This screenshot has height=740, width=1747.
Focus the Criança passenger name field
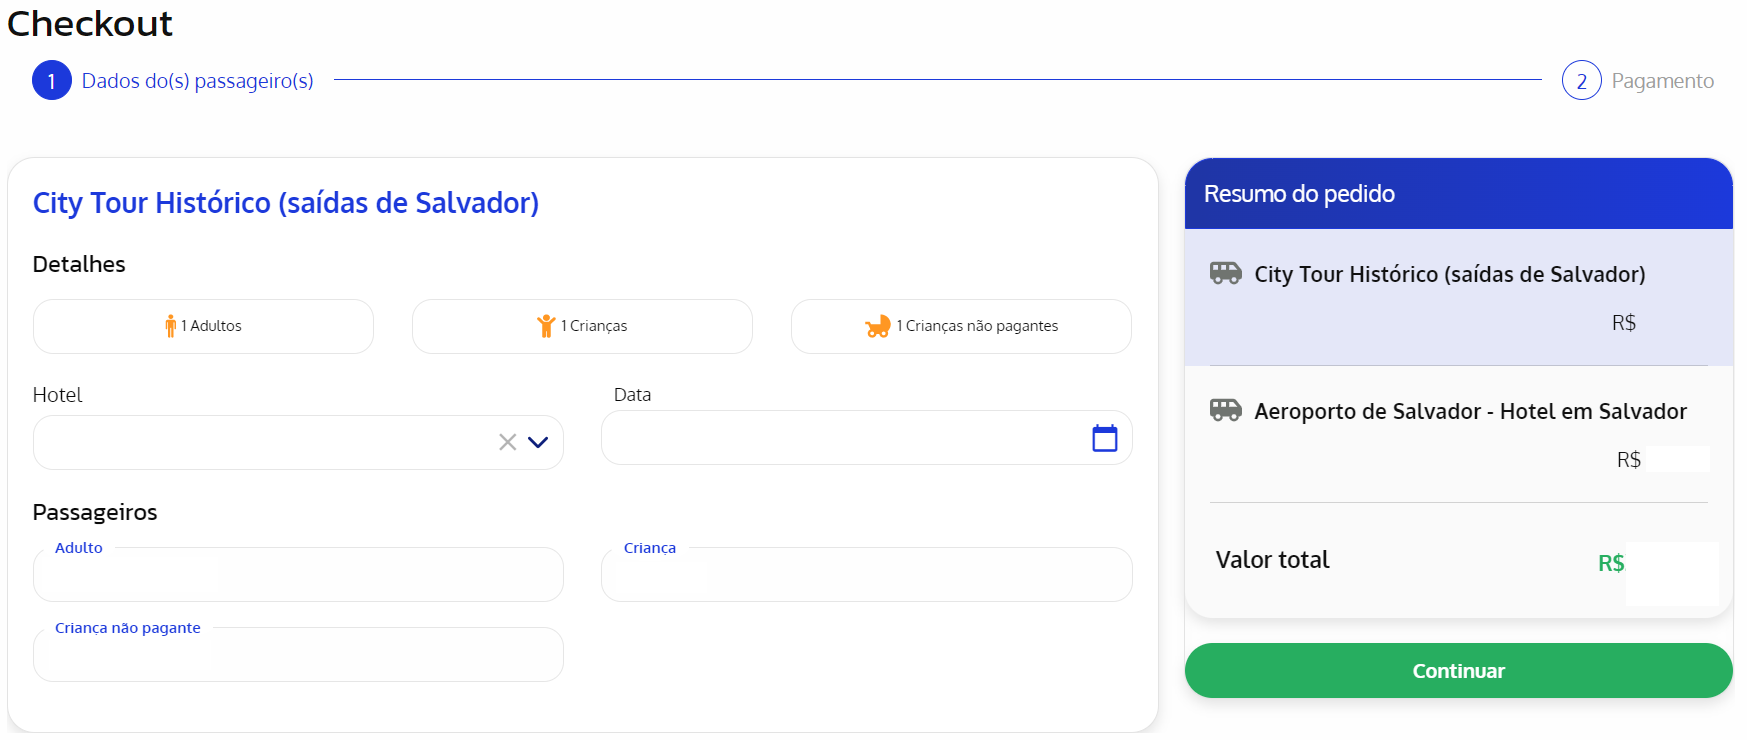[x=866, y=576]
